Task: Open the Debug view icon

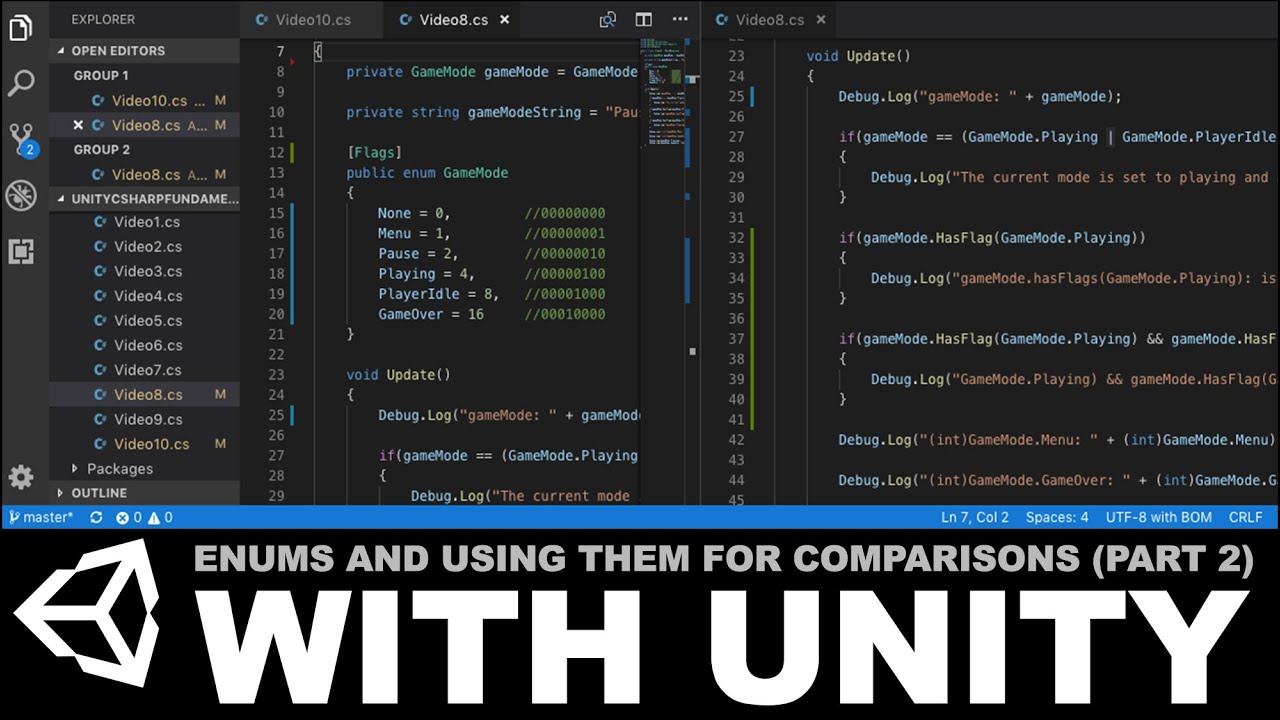Action: point(21,196)
